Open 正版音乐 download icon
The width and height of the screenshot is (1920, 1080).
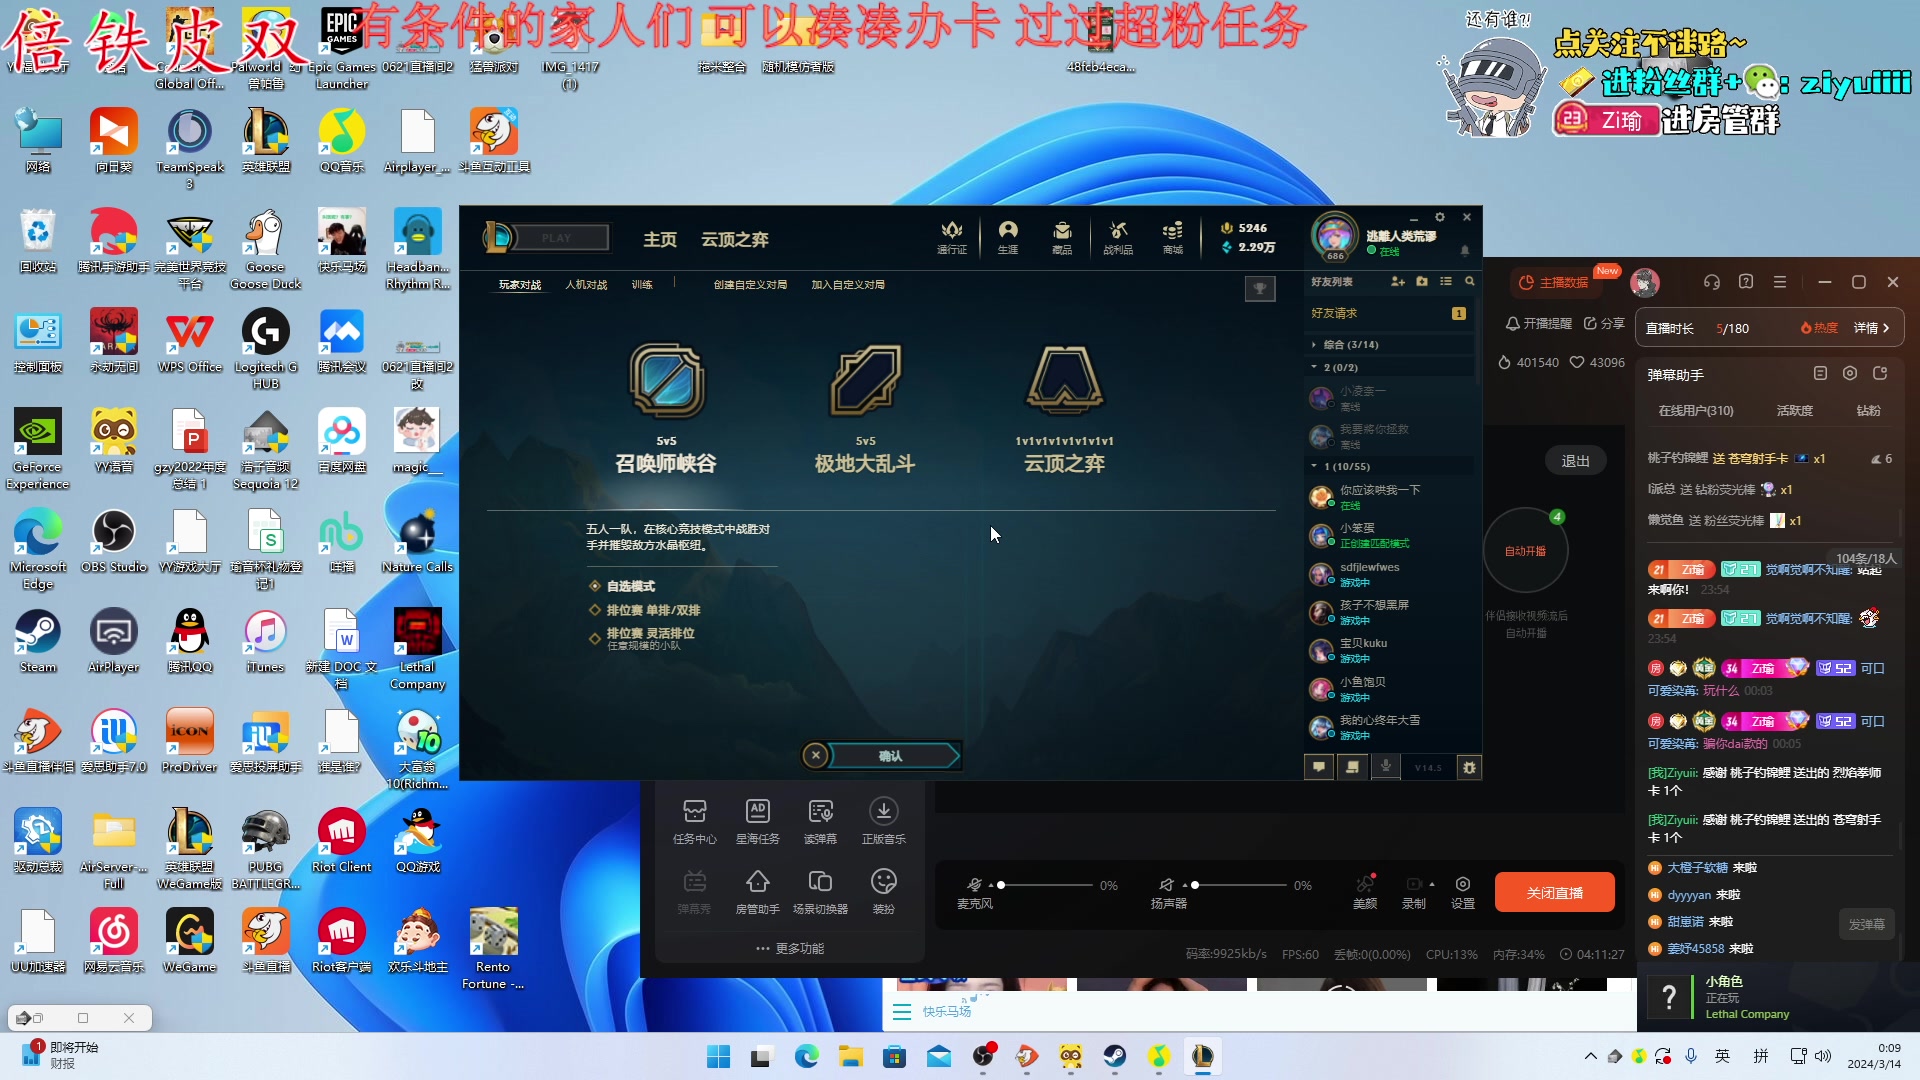884,821
